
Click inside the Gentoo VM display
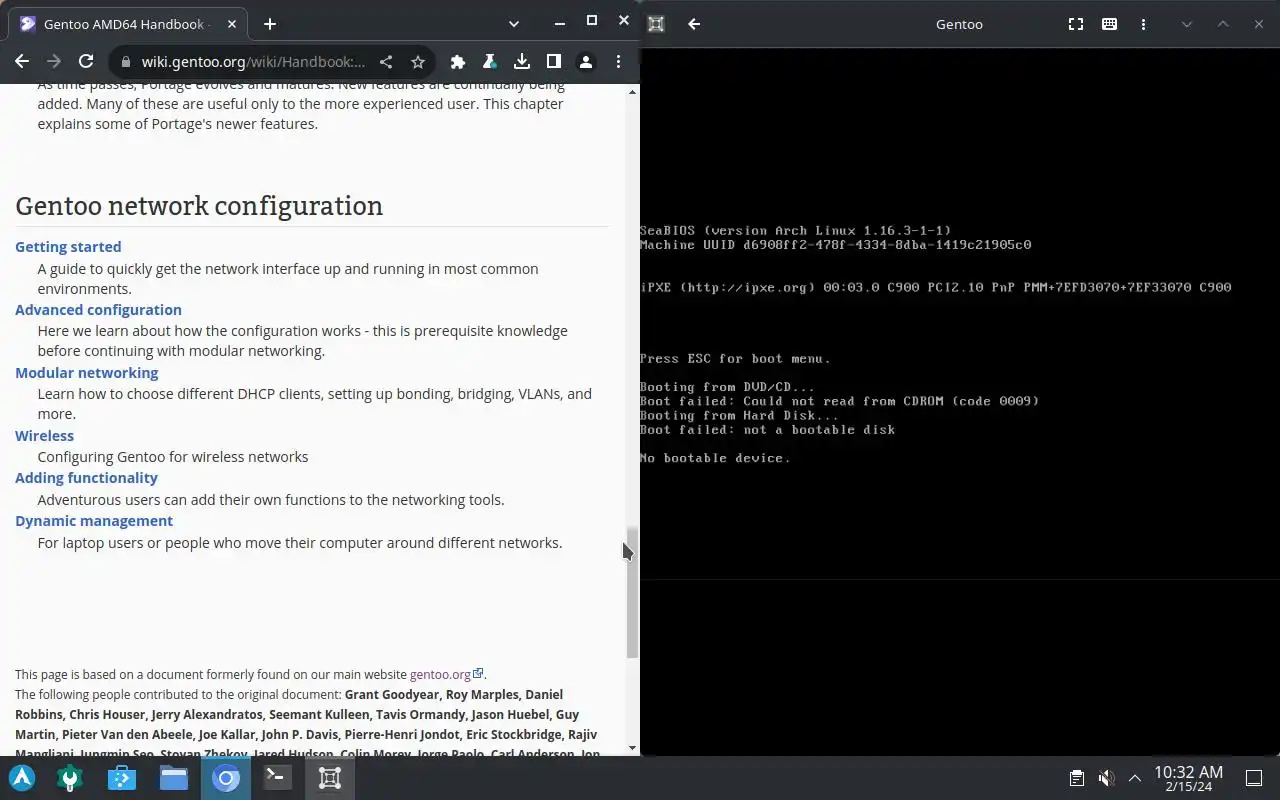960,400
